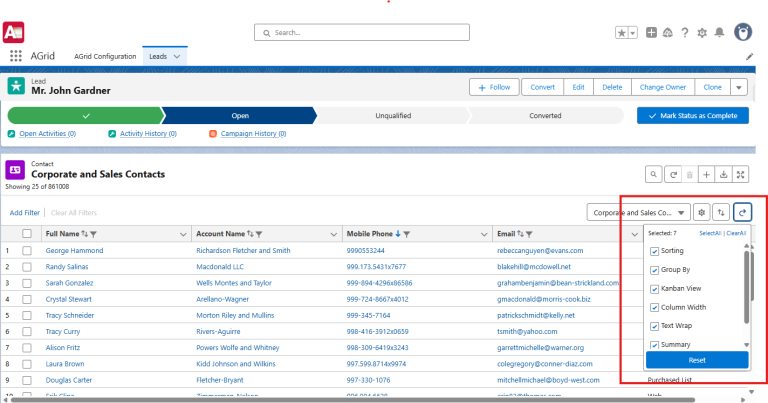Click the pencil edit page icon
The width and height of the screenshot is (768, 403).
[749, 57]
